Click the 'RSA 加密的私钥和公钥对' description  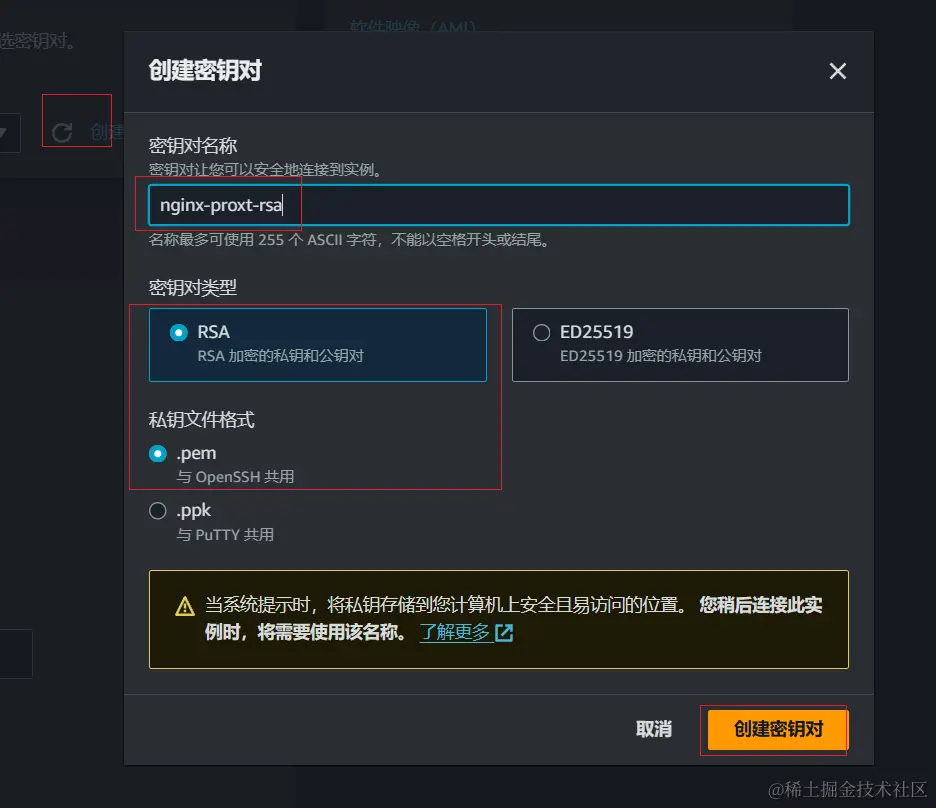281,356
